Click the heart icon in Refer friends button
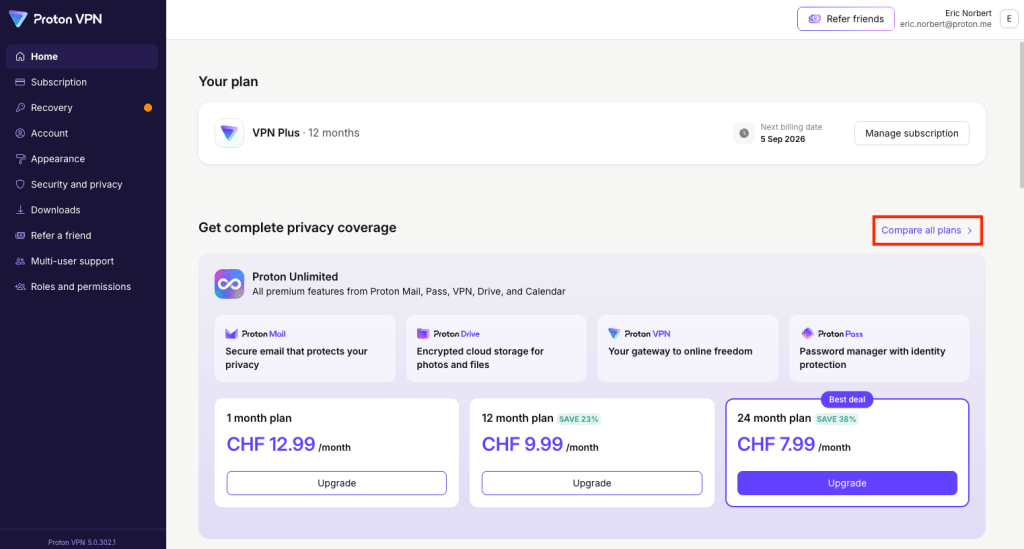This screenshot has width=1024, height=549. (814, 19)
